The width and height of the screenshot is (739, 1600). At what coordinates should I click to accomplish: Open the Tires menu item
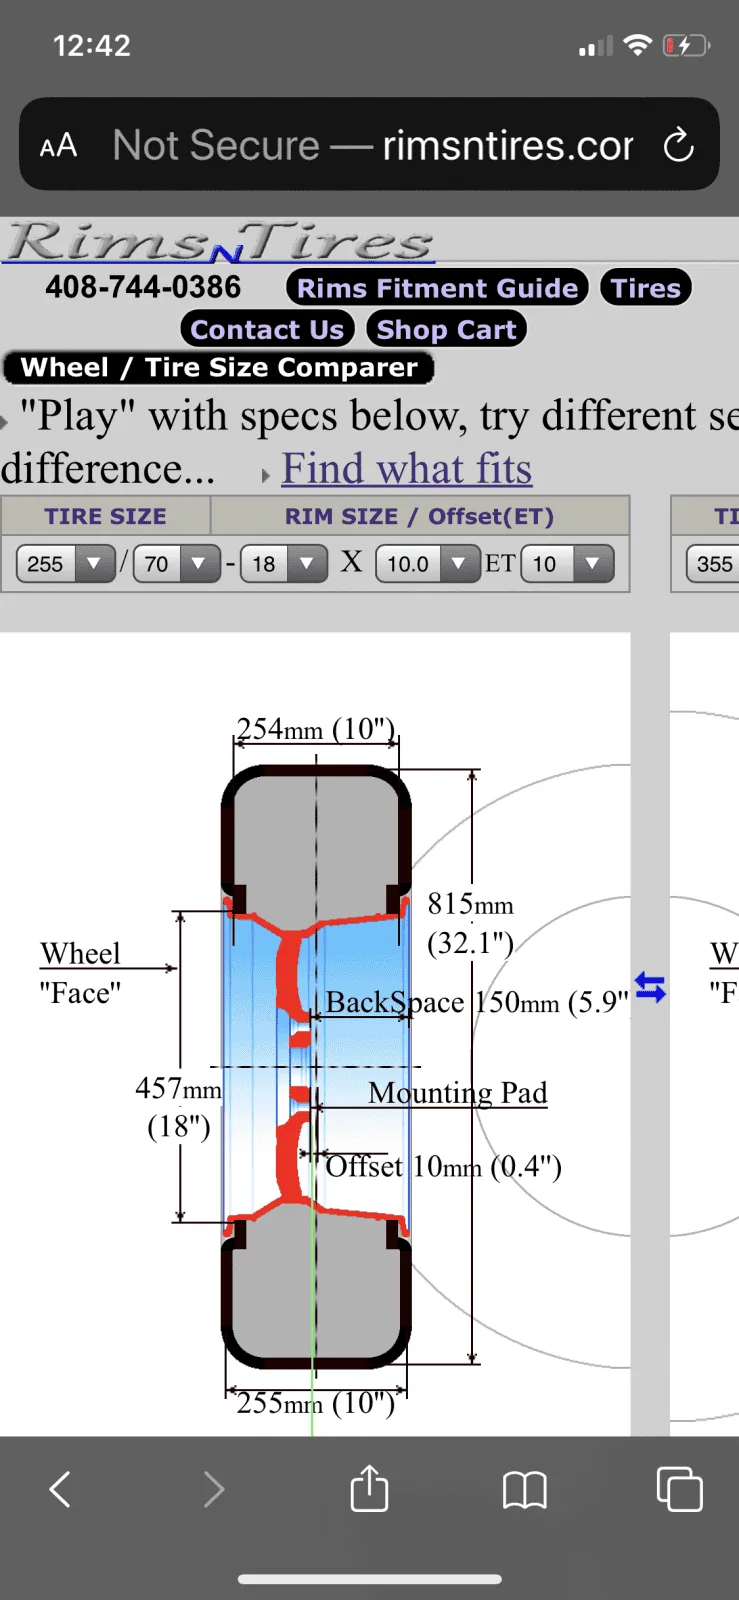(646, 288)
